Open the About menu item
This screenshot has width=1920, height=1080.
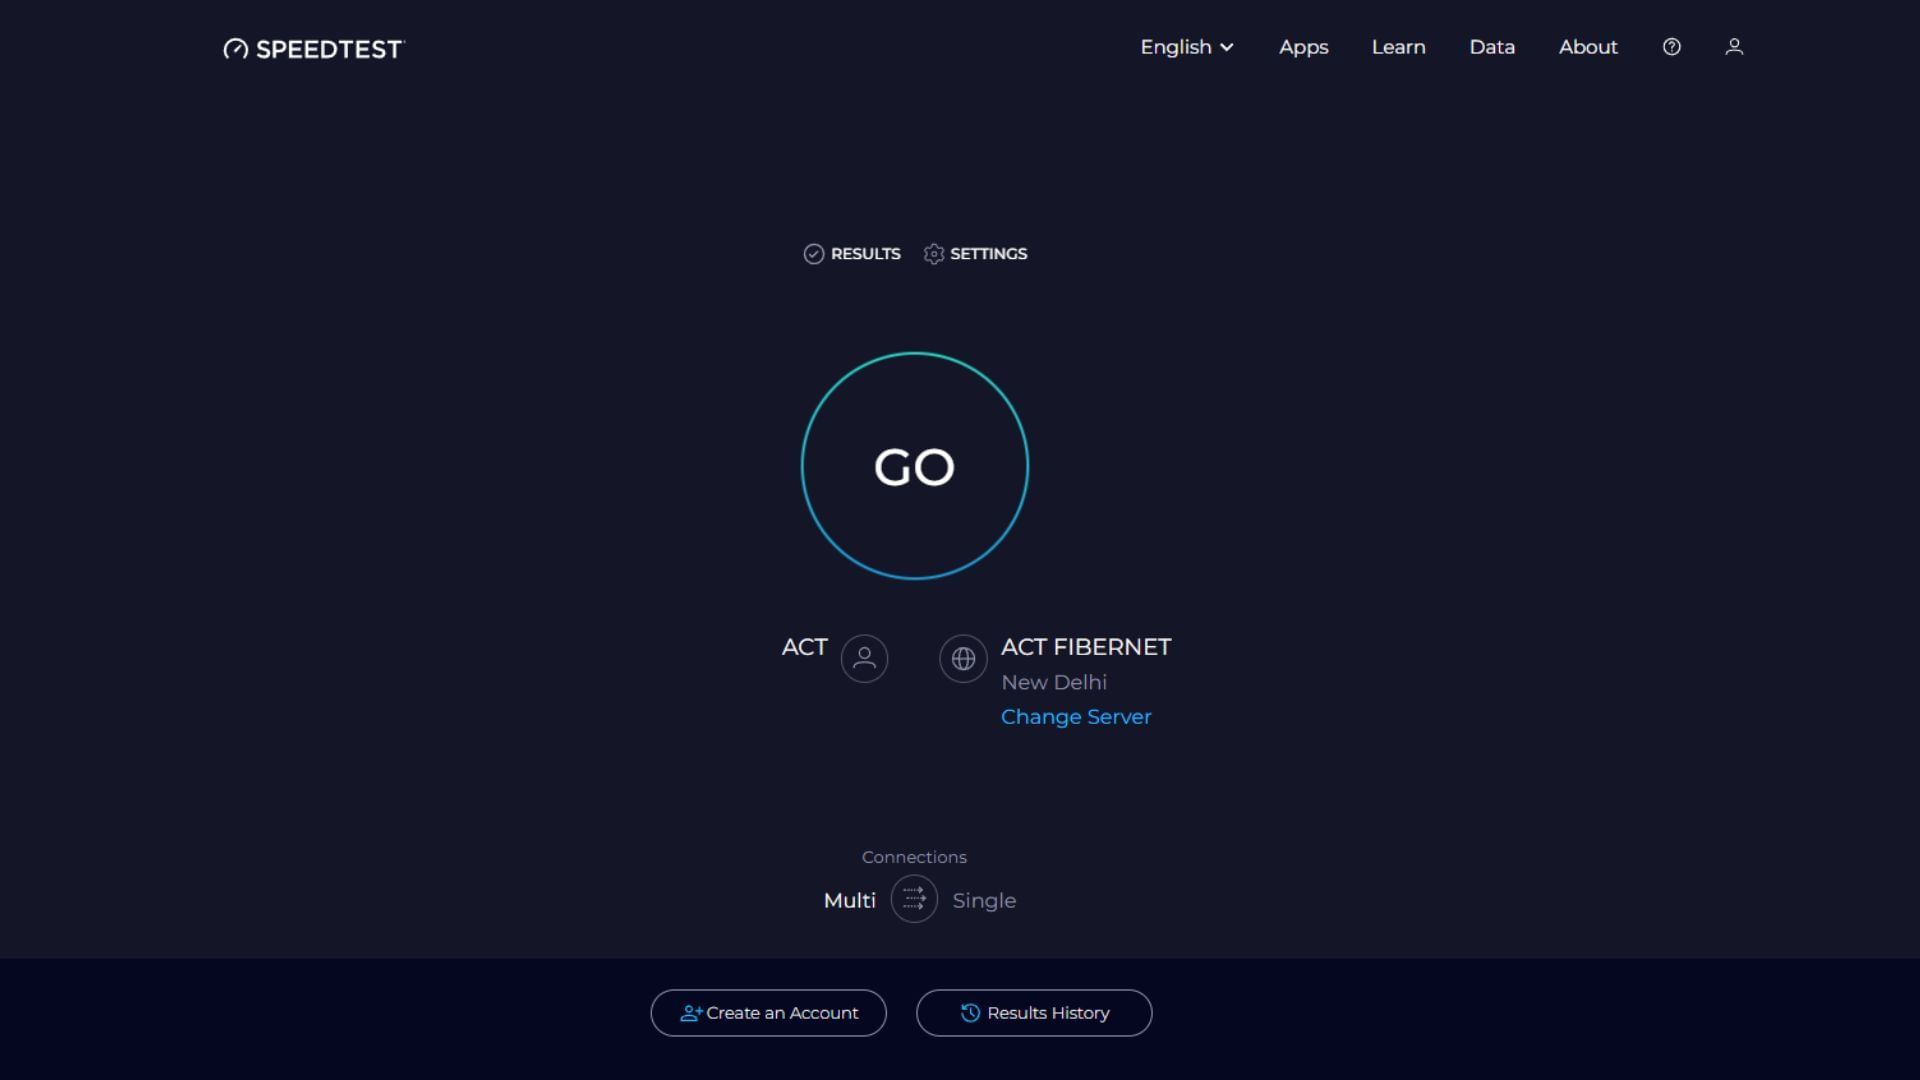coord(1588,47)
